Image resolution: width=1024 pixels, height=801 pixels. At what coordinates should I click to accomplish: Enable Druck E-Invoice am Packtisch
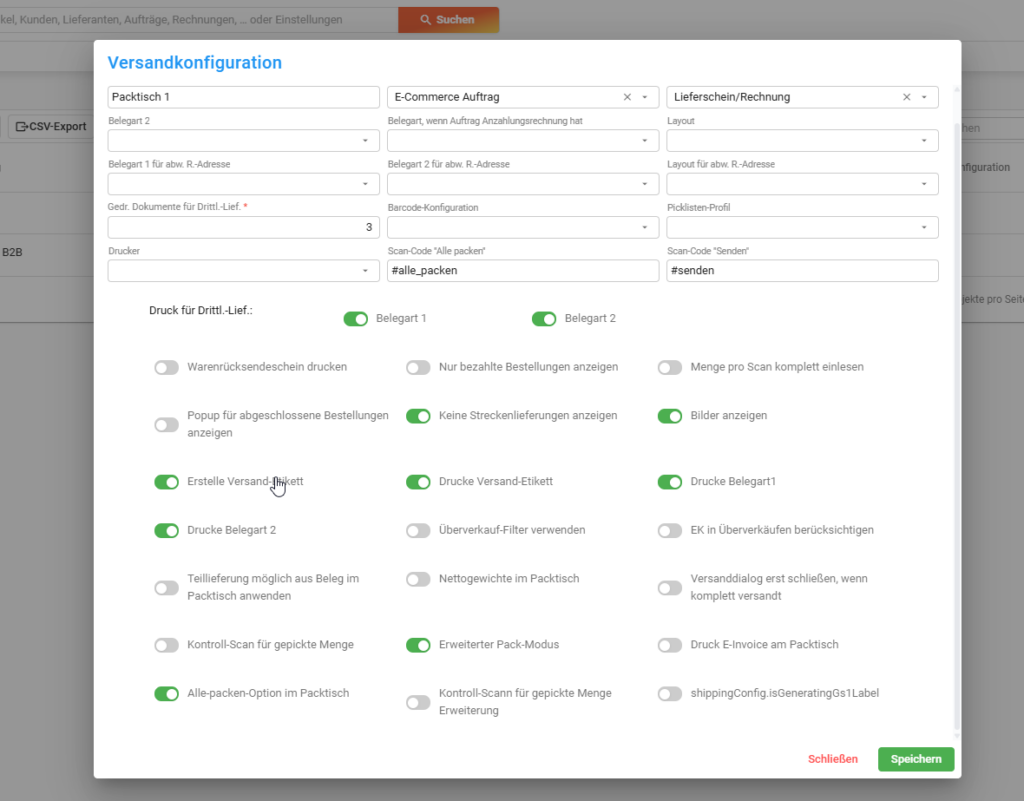pos(670,646)
